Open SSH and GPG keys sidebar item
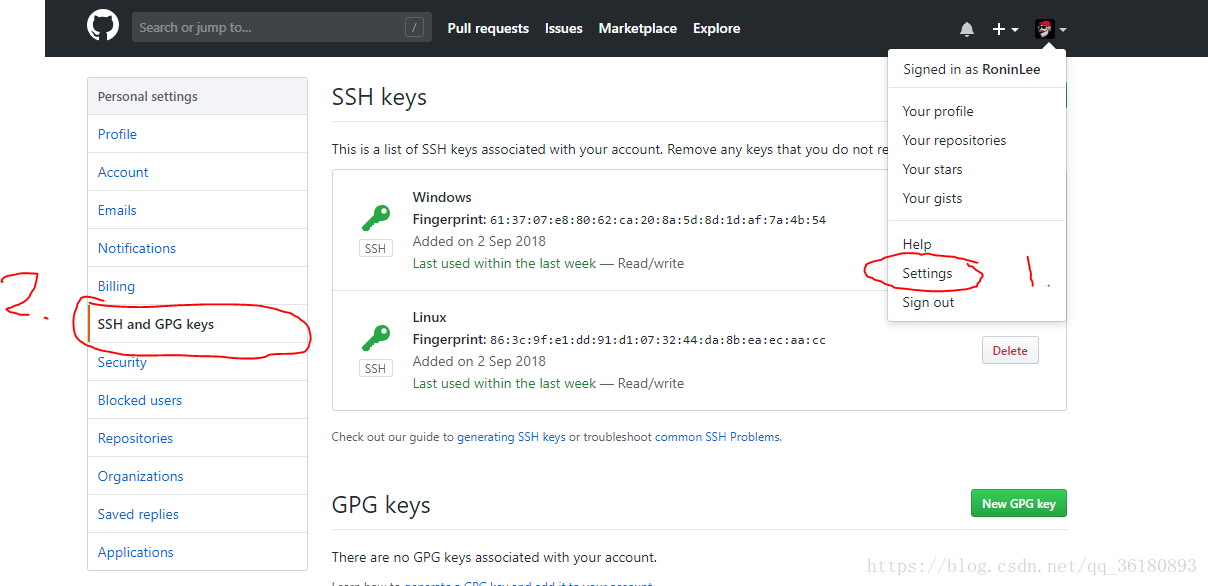This screenshot has width=1208, height=586. (x=197, y=324)
